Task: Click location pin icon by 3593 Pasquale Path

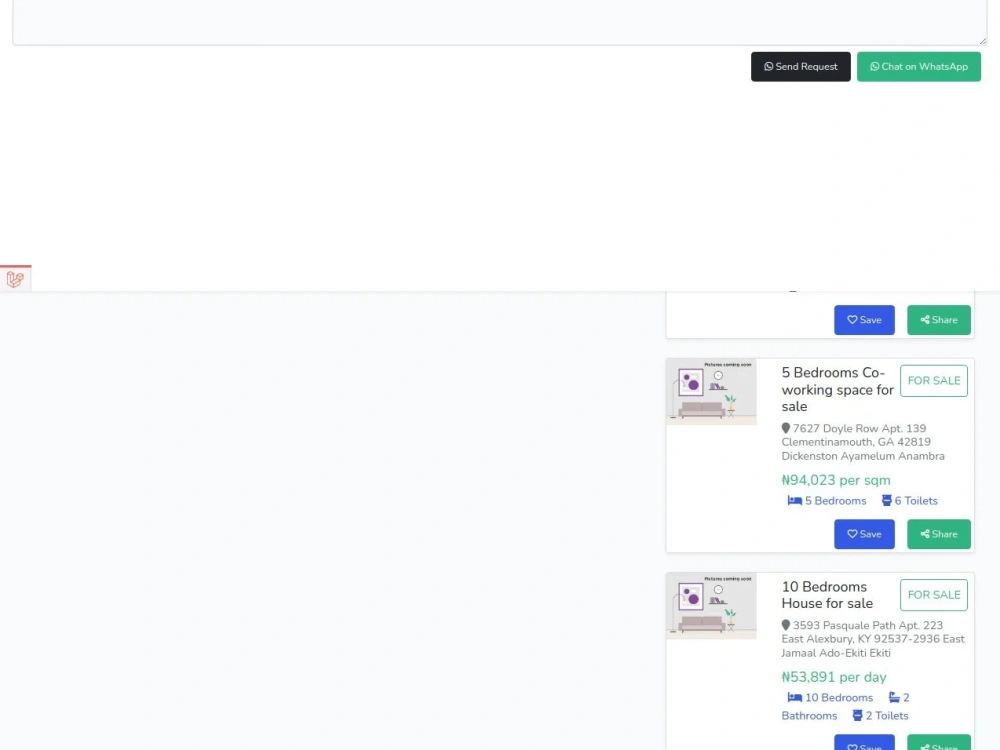Action: [786, 626]
